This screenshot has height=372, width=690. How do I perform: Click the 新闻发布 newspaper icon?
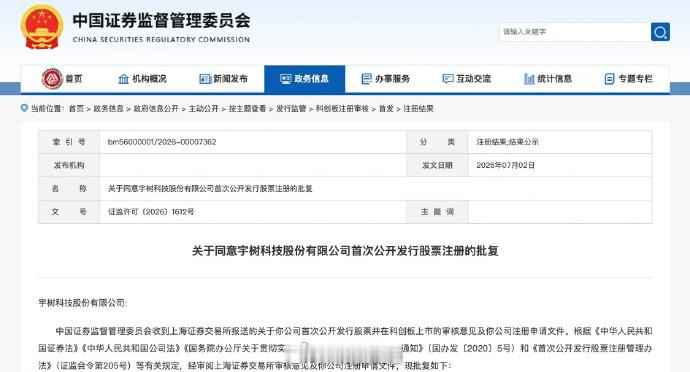pos(205,79)
